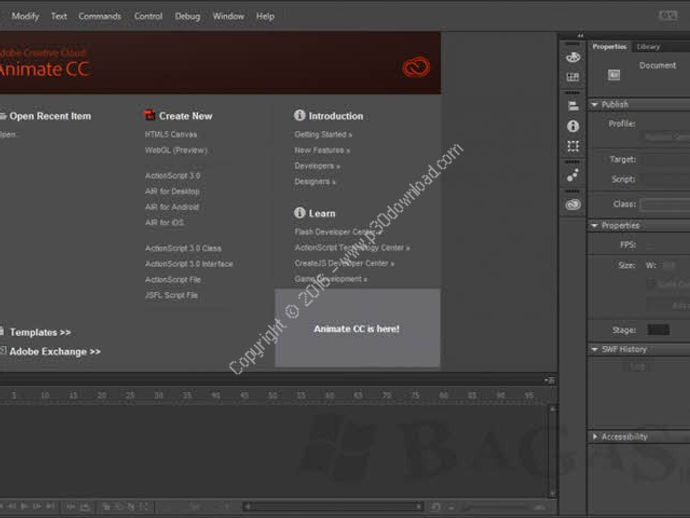Viewport: 690px width, 518px height.
Task: Click the timeline Play button
Action: [24, 507]
